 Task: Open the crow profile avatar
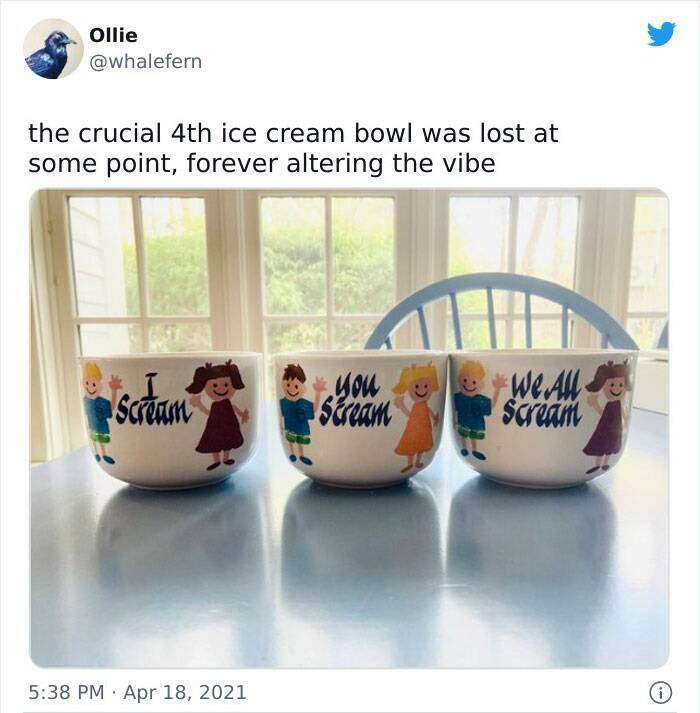pyautogui.click(x=53, y=49)
